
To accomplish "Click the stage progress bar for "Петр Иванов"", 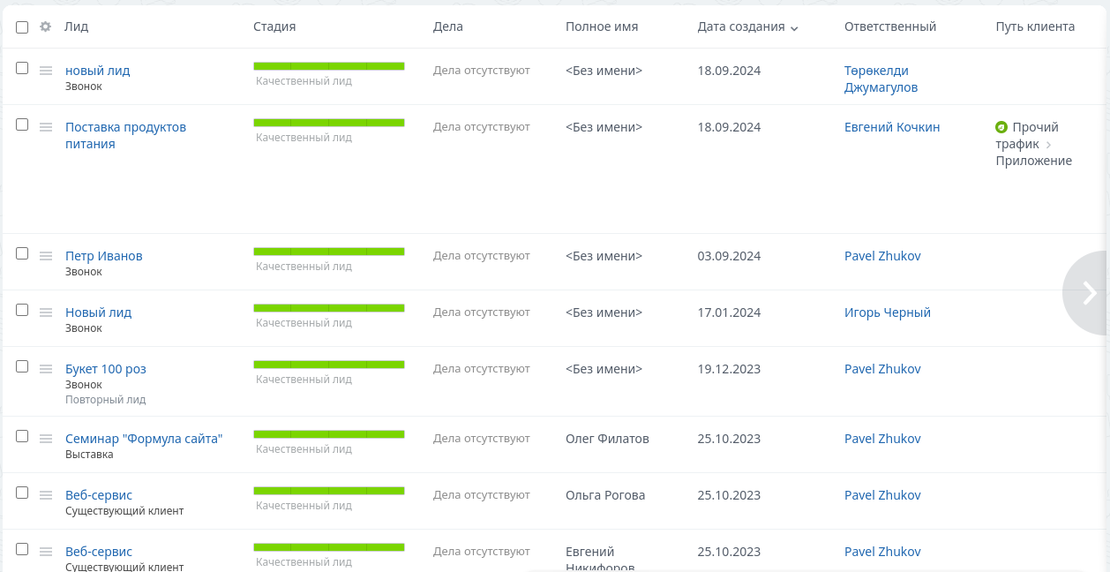I will pyautogui.click(x=328, y=251).
